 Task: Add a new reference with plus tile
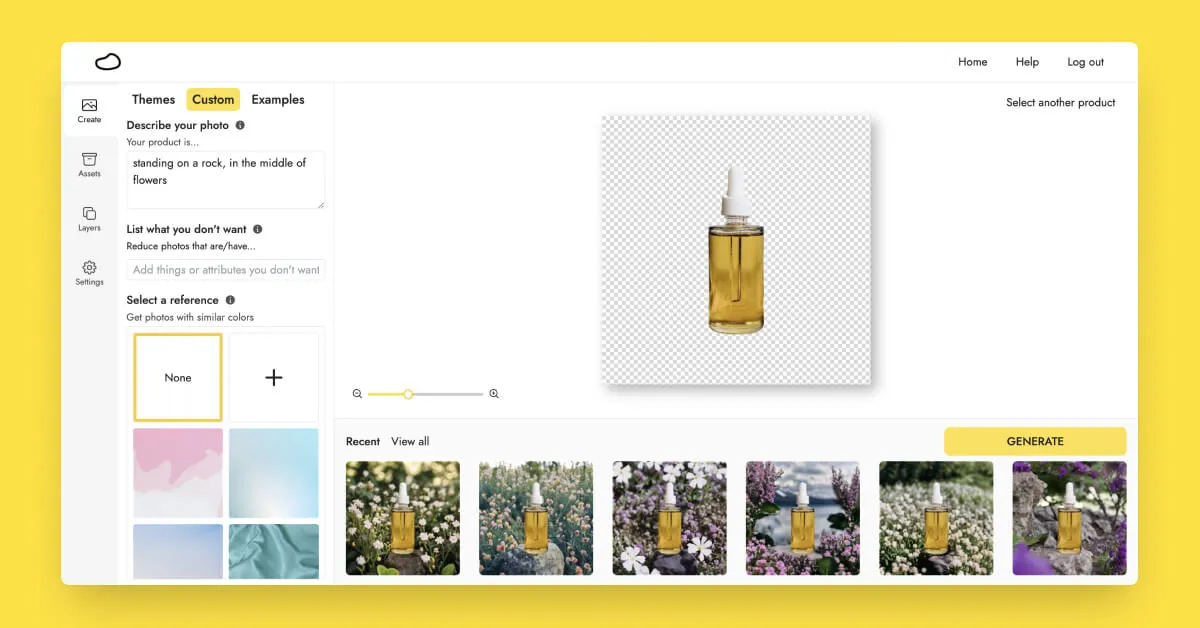pos(274,378)
